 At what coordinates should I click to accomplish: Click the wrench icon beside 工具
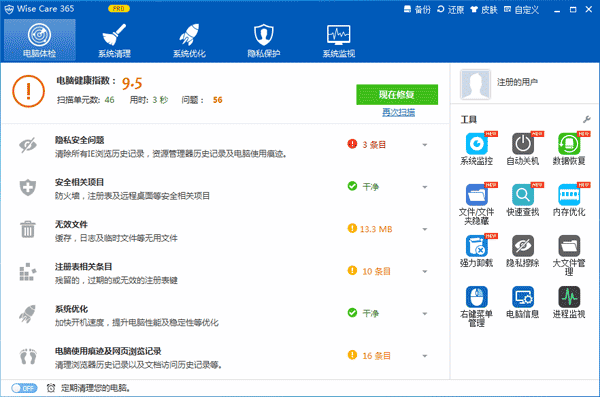[x=586, y=119]
